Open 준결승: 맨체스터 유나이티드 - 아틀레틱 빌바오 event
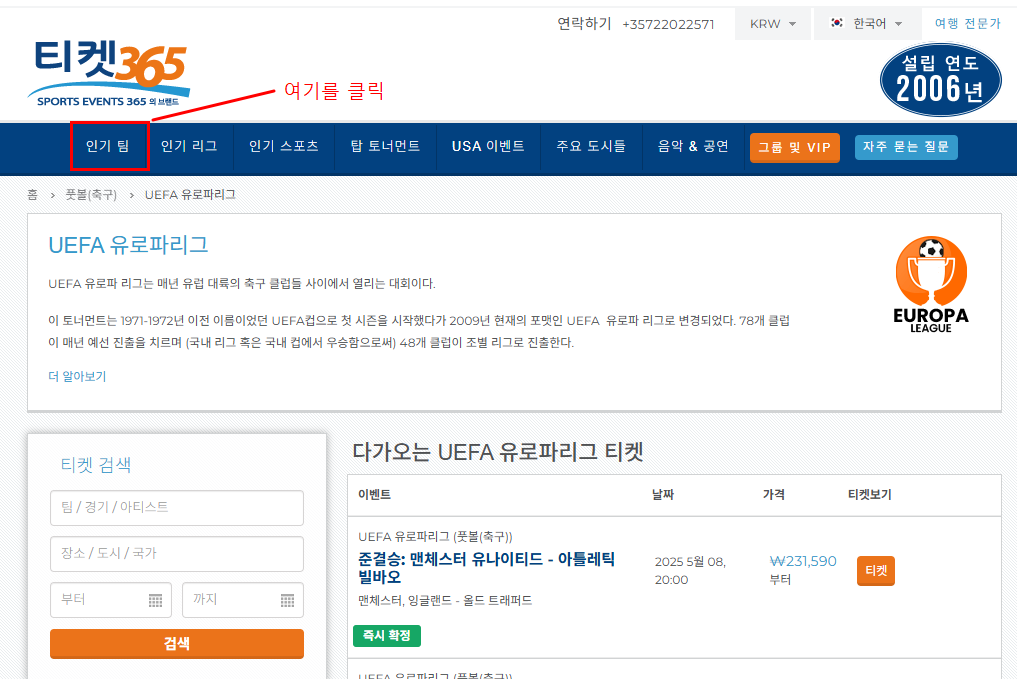This screenshot has width=1017, height=679. point(486,567)
